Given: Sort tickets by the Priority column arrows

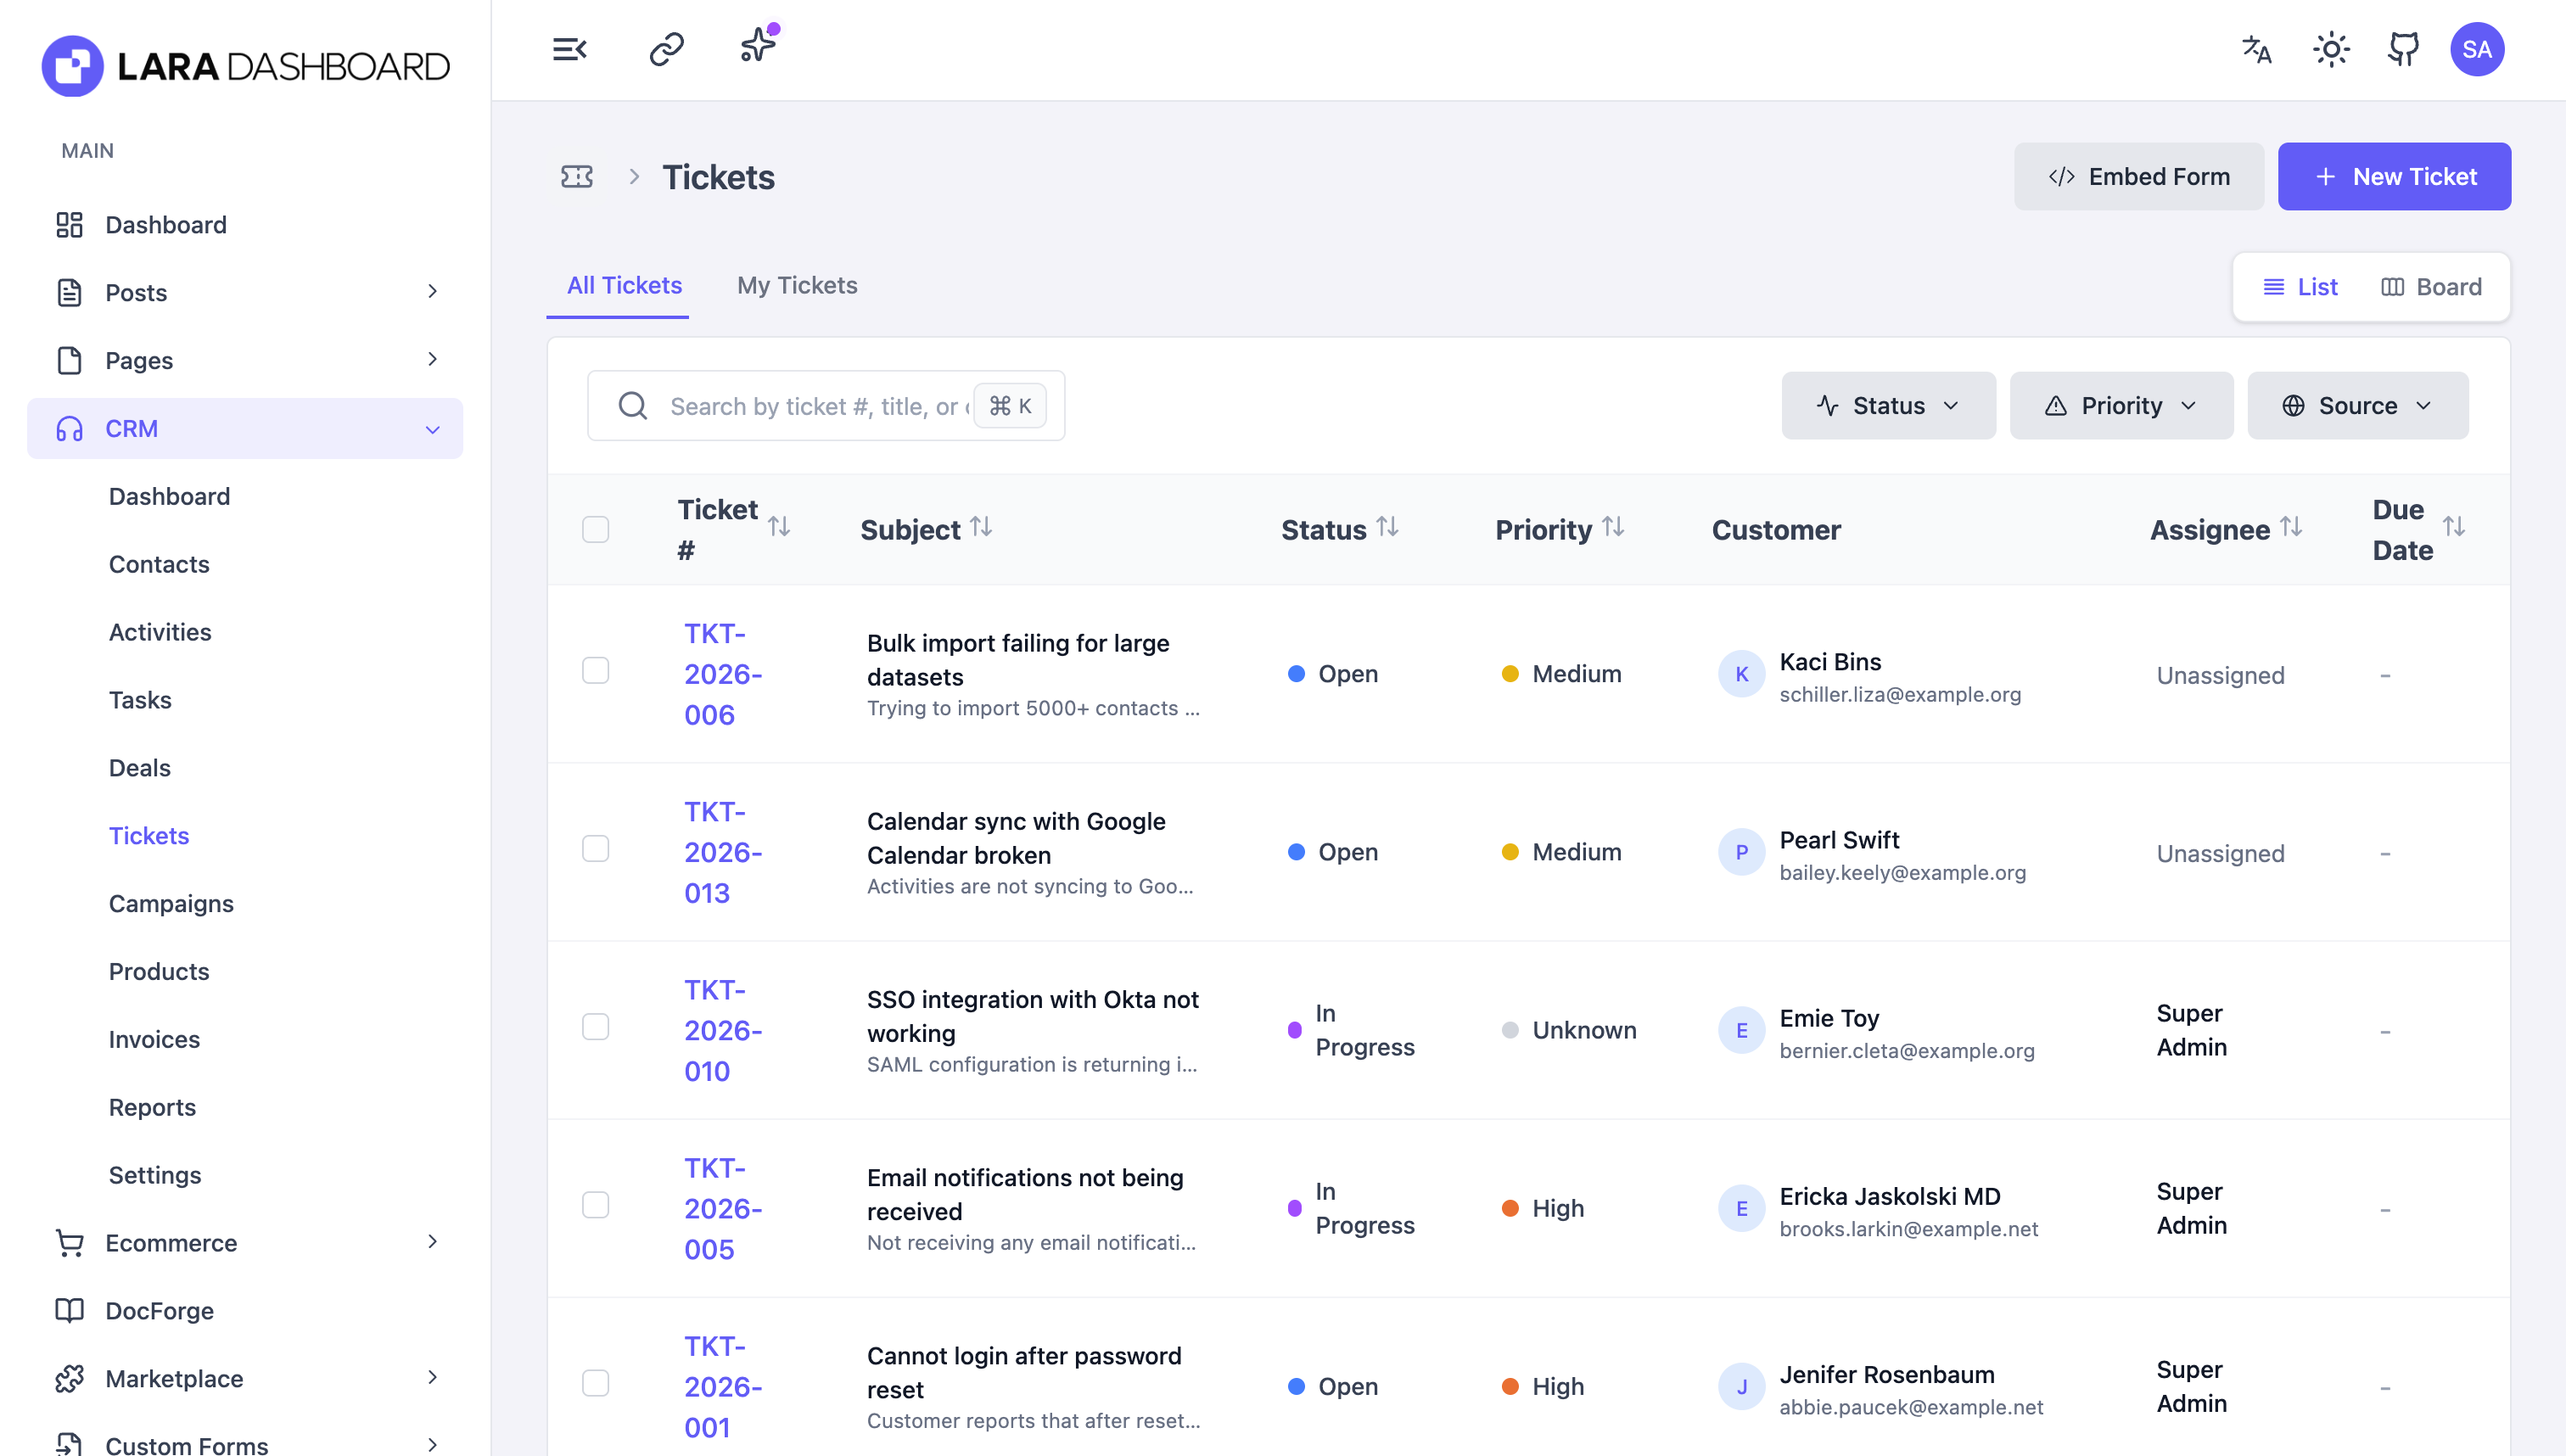Looking at the screenshot, I should coord(1614,527).
